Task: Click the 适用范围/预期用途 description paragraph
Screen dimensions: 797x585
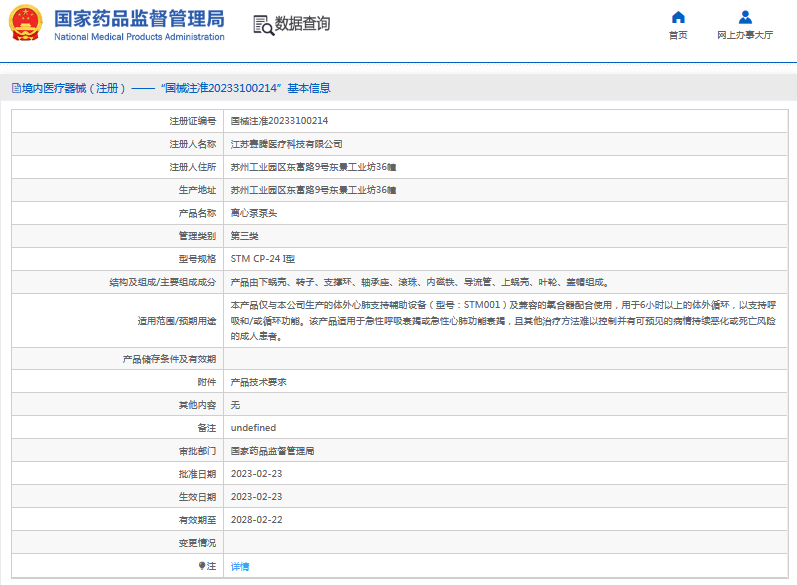Action: [x=503, y=321]
